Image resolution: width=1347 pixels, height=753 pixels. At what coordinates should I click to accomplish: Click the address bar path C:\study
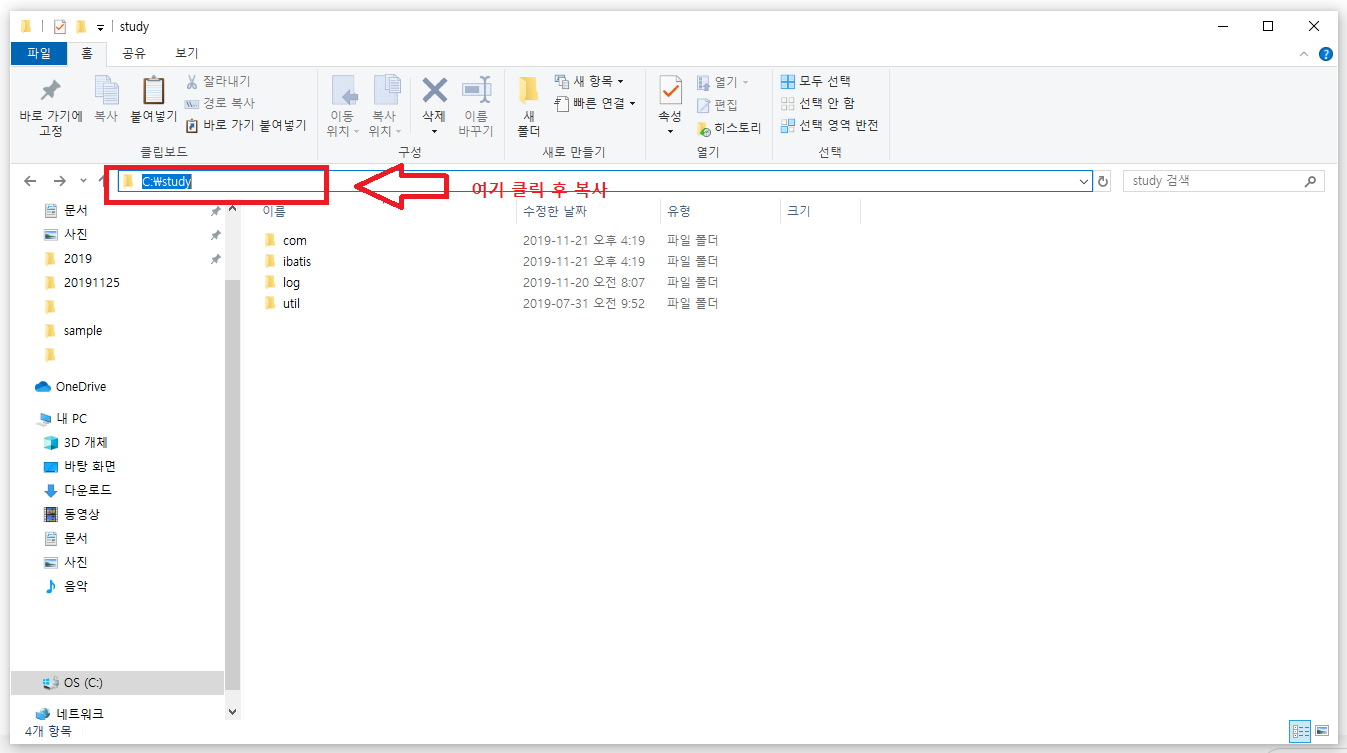click(x=167, y=182)
